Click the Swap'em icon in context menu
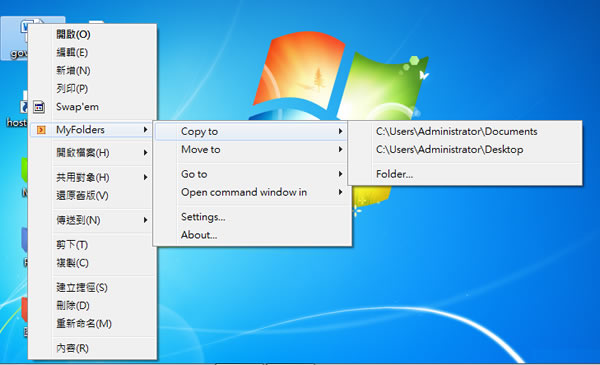 pos(39,107)
